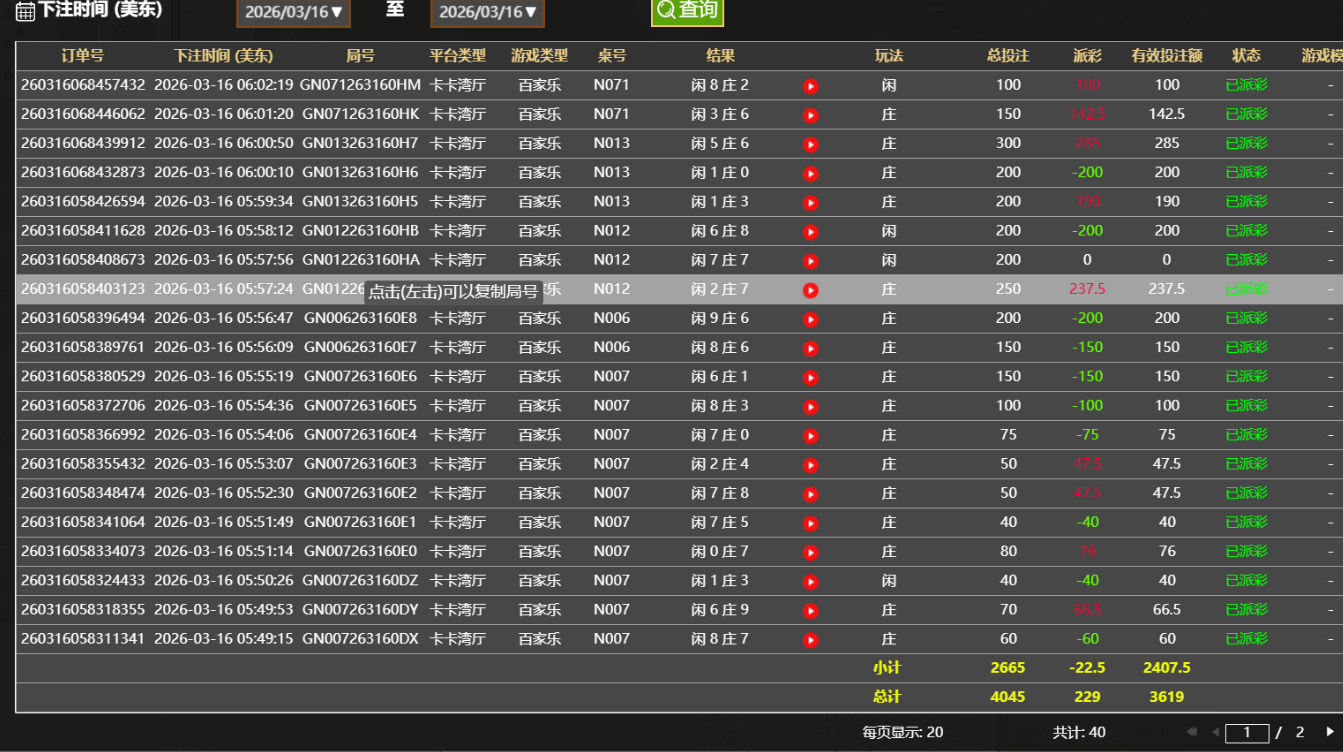Play video replay for round GN071263160HM
This screenshot has width=1343, height=752.
point(810,86)
